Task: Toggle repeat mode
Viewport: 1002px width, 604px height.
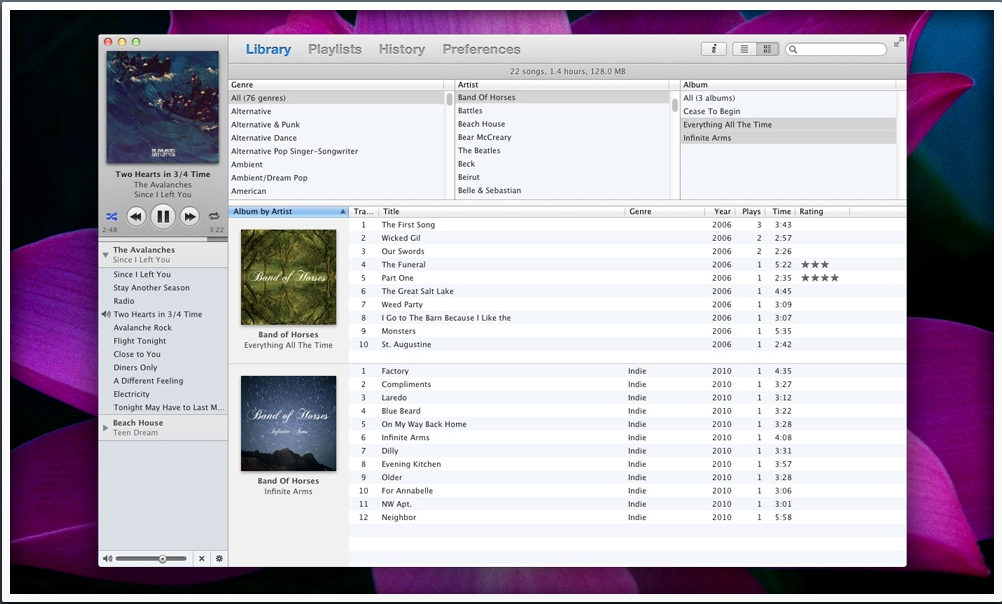Action: coord(214,217)
